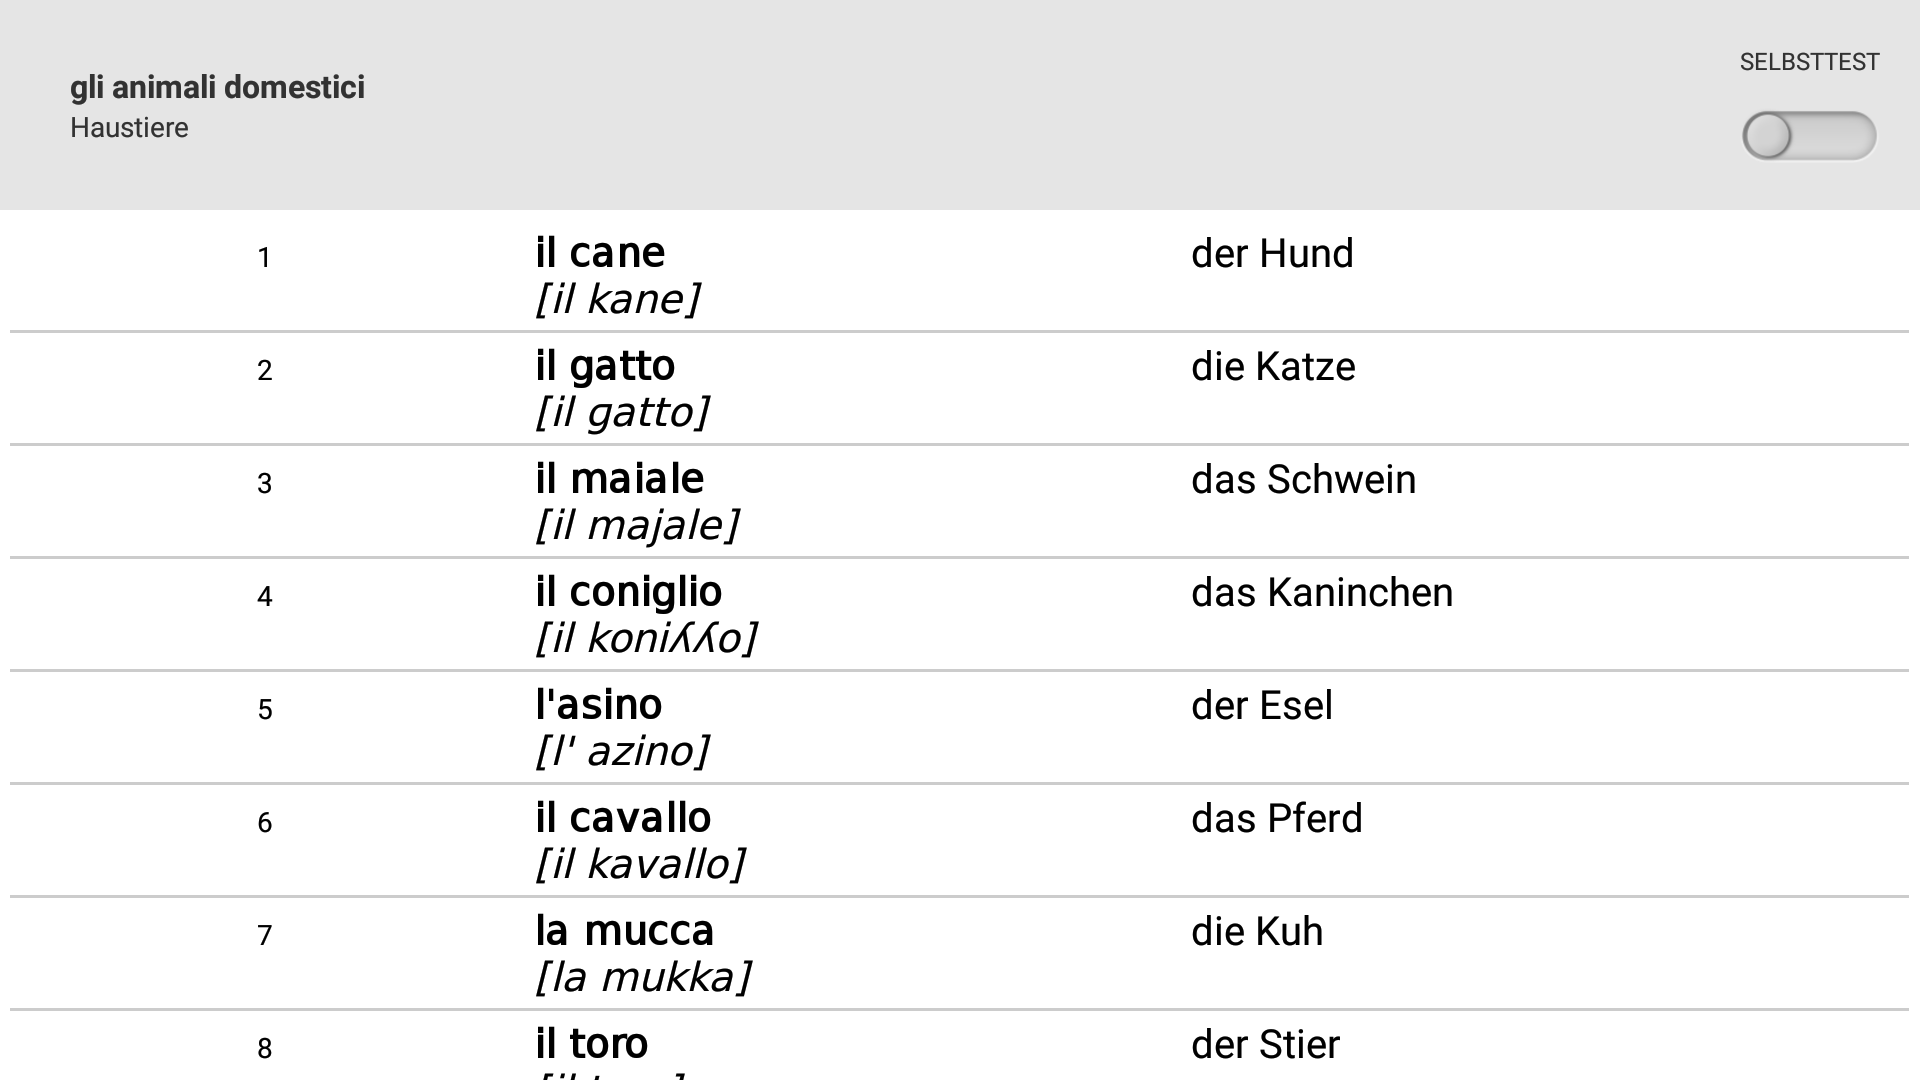Tap the SELBSTTEST label

click(1809, 62)
